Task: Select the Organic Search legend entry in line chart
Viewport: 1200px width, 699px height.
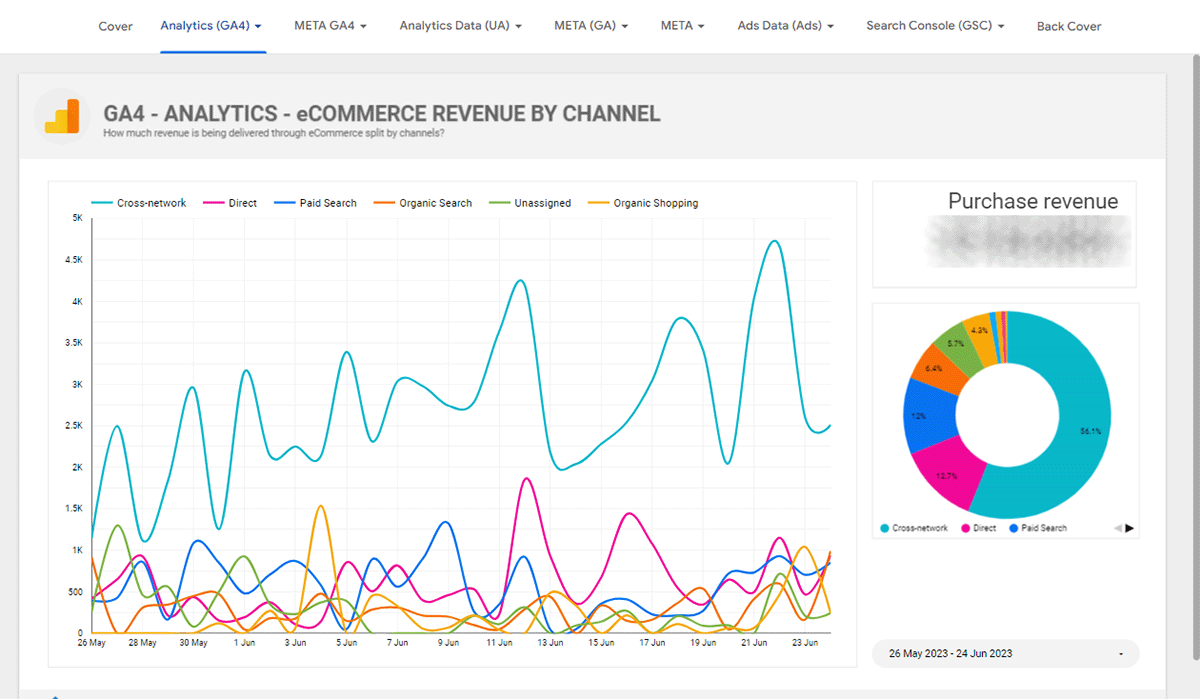Action: tap(423, 203)
